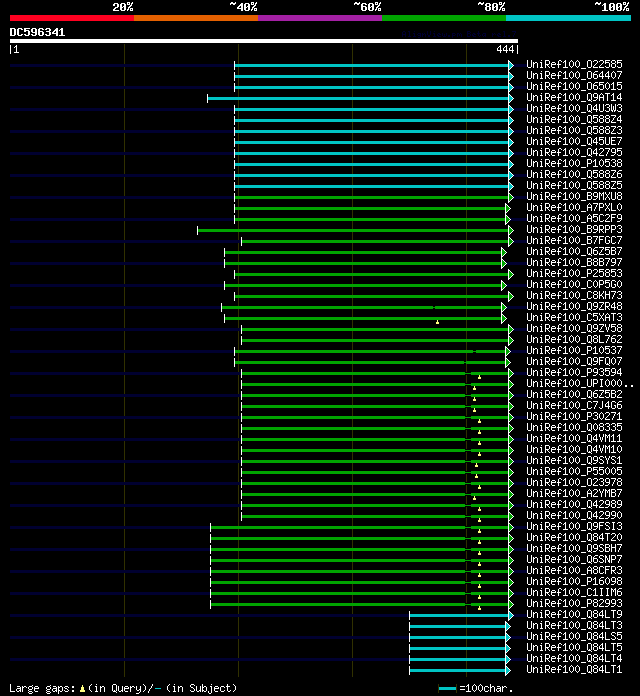This screenshot has height=696, width=640.
Task: Click UniRef100_Q84LT9 label
Action: (574, 615)
